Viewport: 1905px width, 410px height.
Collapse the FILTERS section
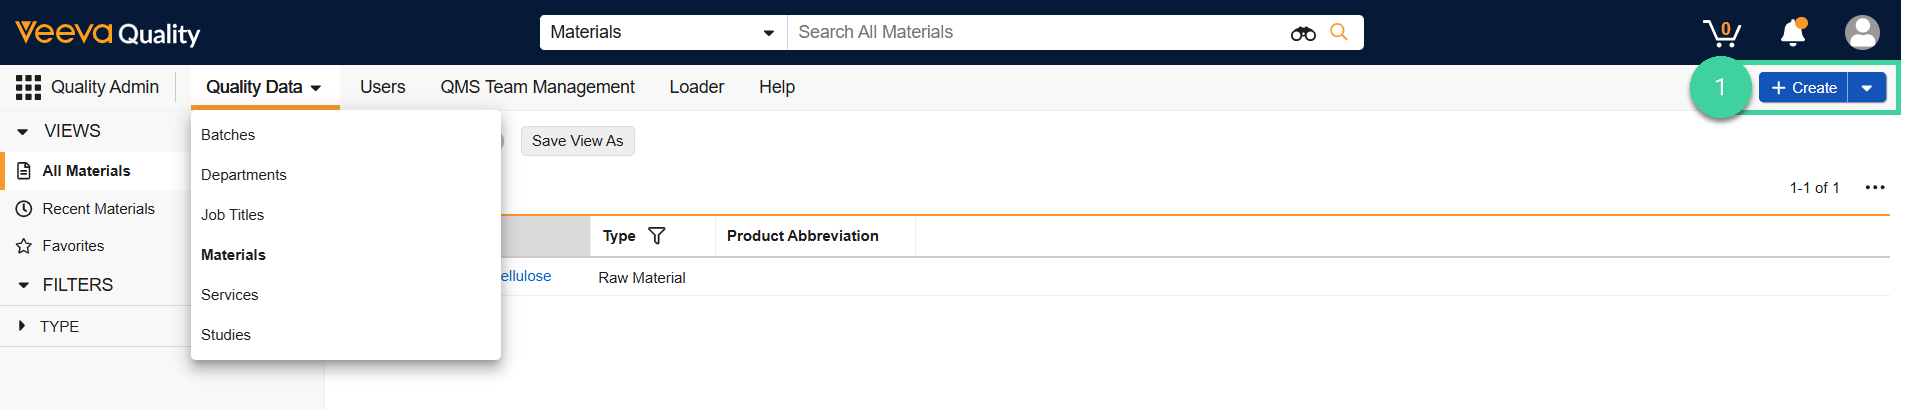pos(23,285)
